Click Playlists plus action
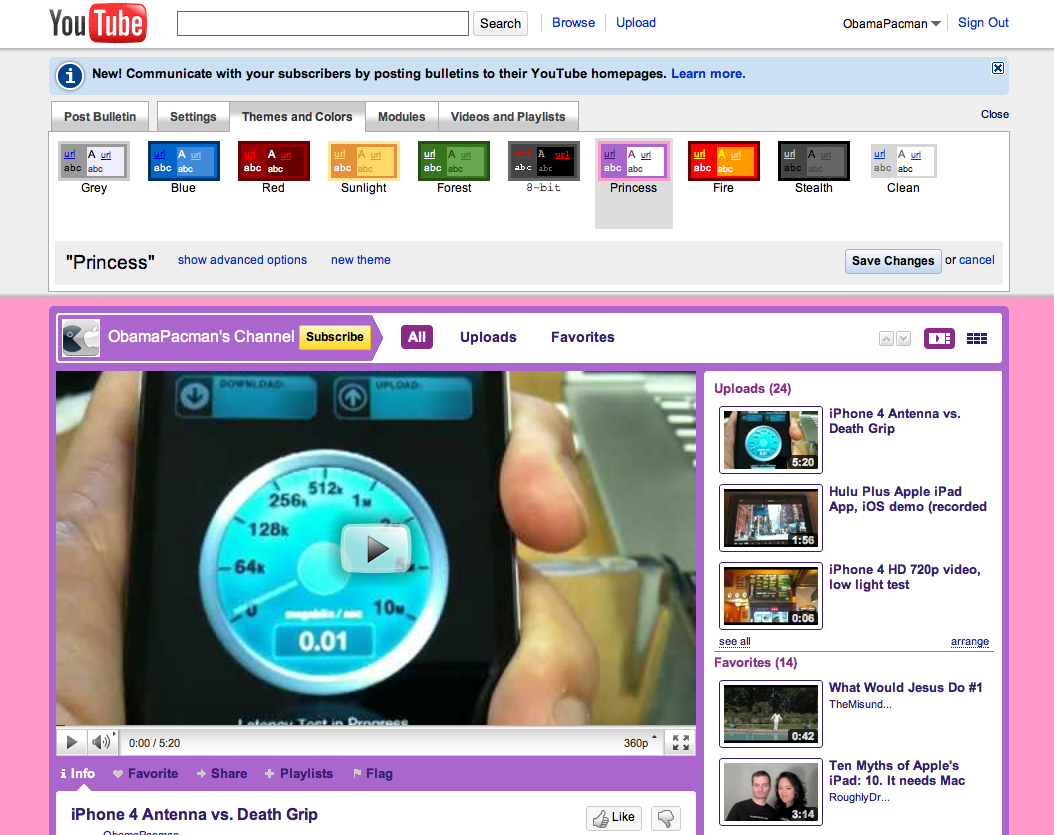 [298, 773]
